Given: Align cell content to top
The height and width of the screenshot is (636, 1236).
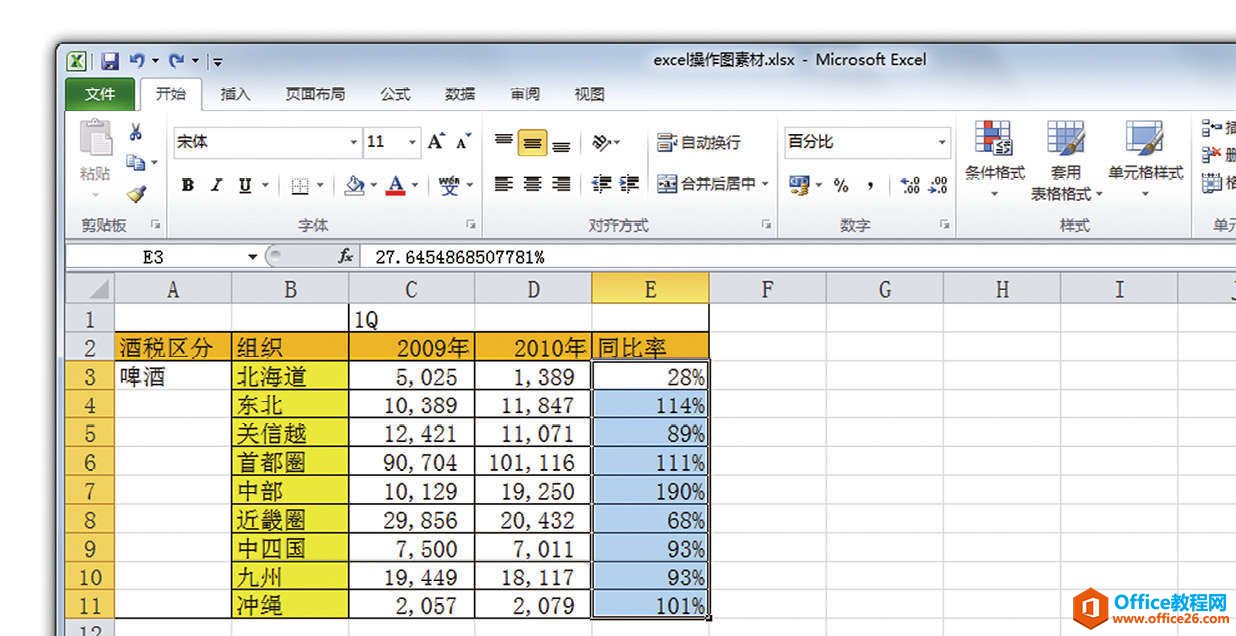Looking at the screenshot, I should 505,142.
